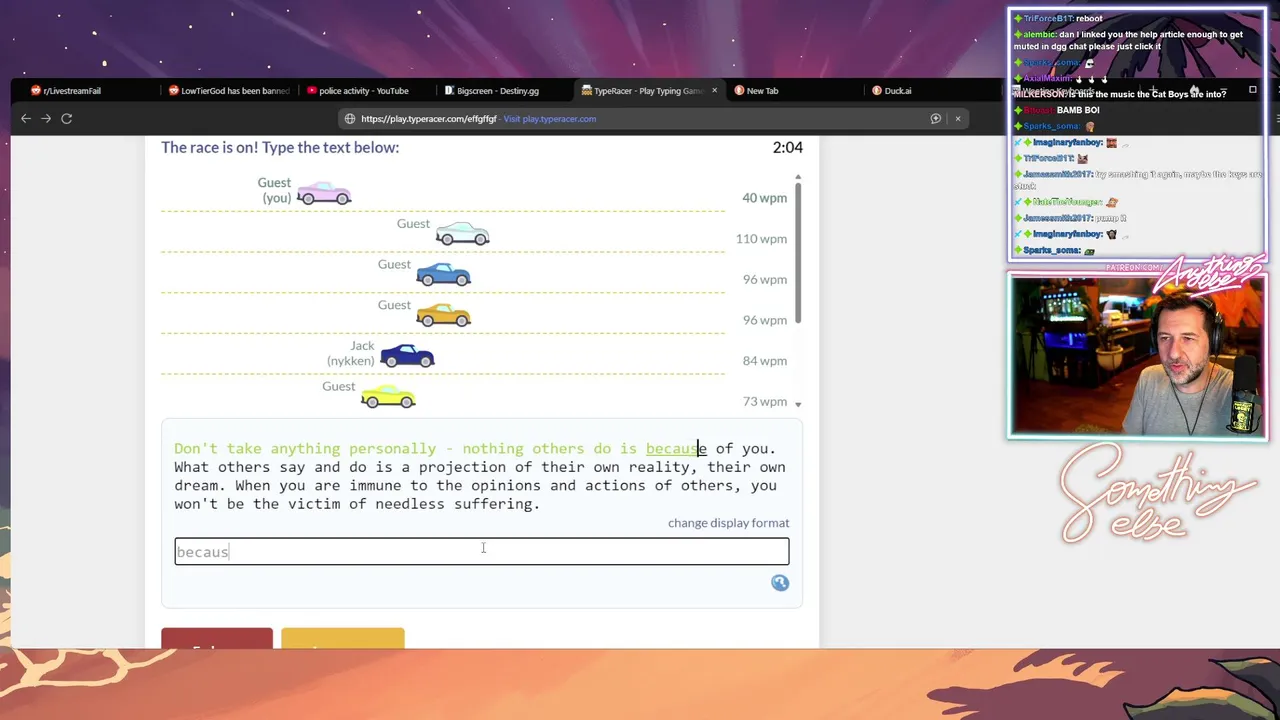The width and height of the screenshot is (1280, 720).
Task: Switch to Bigscreen - Destiny.gg tab
Action: click(497, 90)
